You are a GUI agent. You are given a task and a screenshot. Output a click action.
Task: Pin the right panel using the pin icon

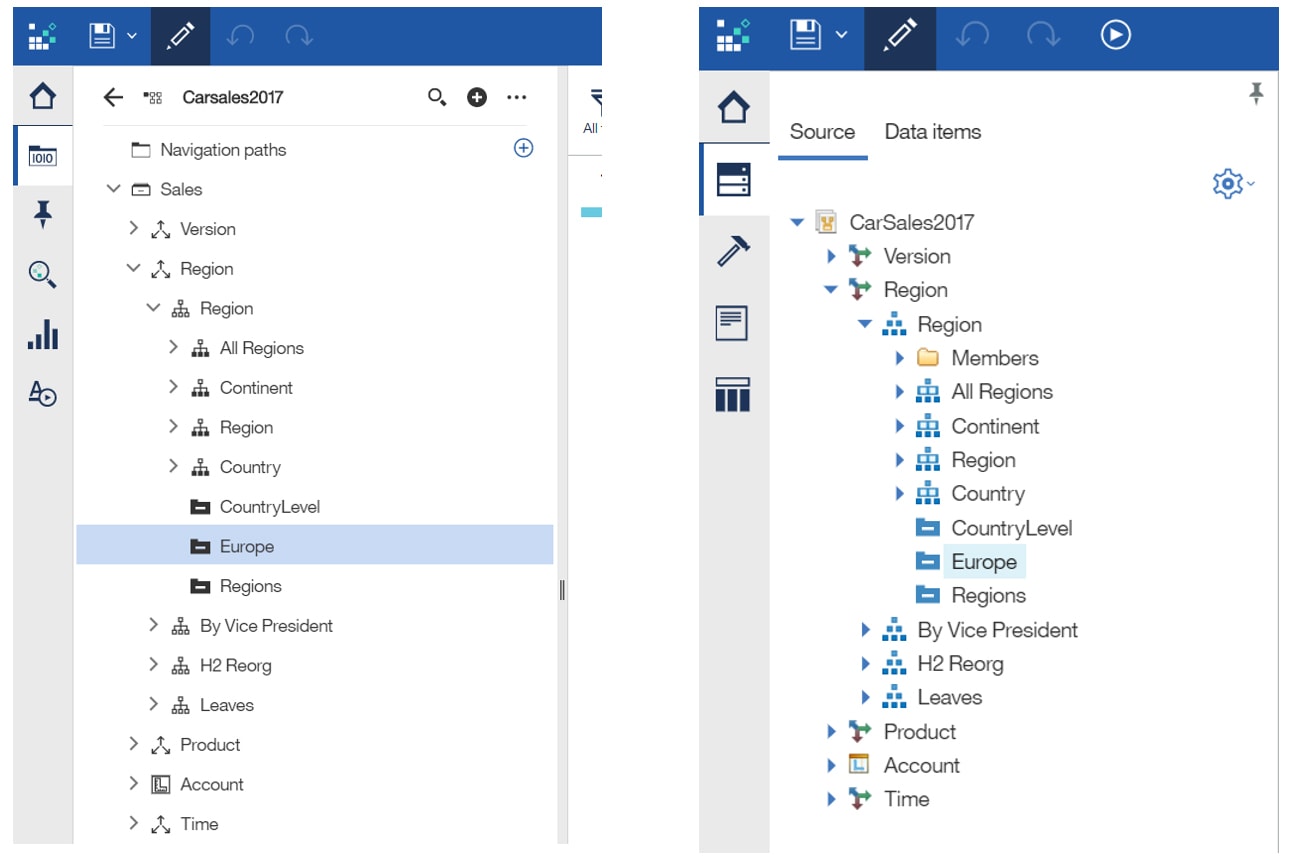1256,92
